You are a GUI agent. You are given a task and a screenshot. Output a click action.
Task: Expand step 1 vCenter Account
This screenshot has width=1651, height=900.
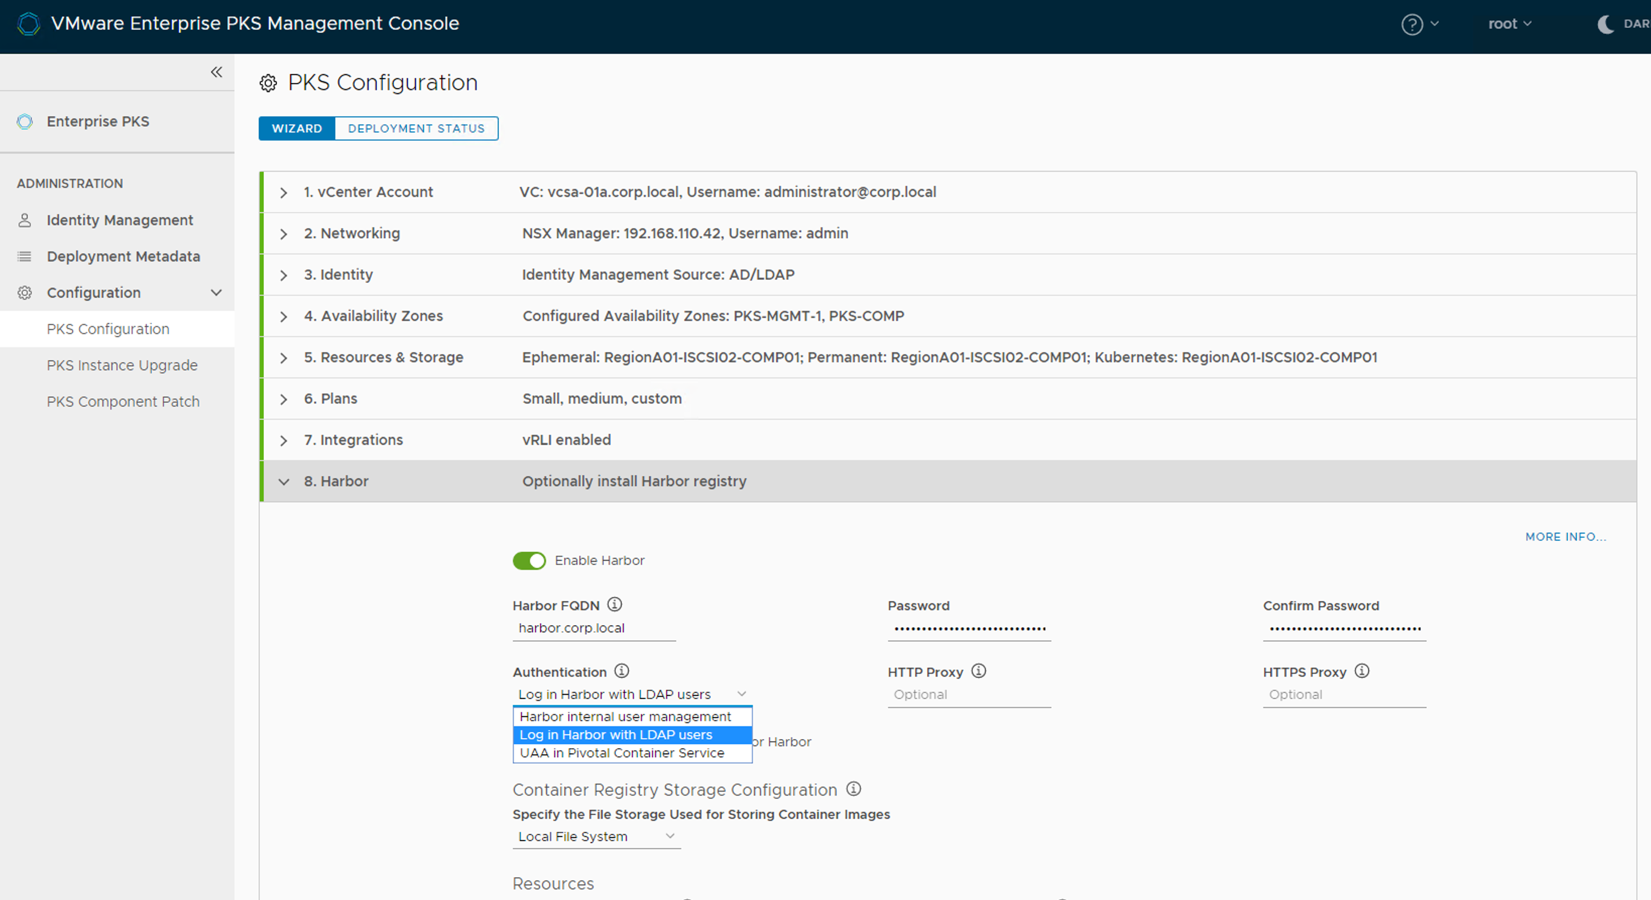click(x=284, y=192)
